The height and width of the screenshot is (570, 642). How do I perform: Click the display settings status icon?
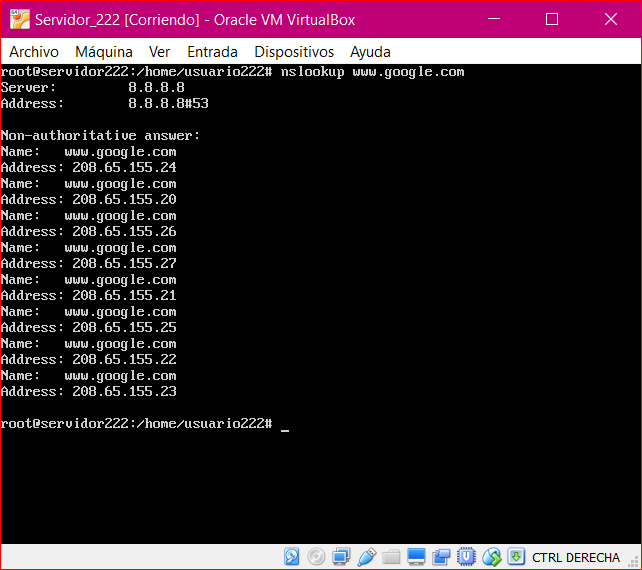pos(416,557)
